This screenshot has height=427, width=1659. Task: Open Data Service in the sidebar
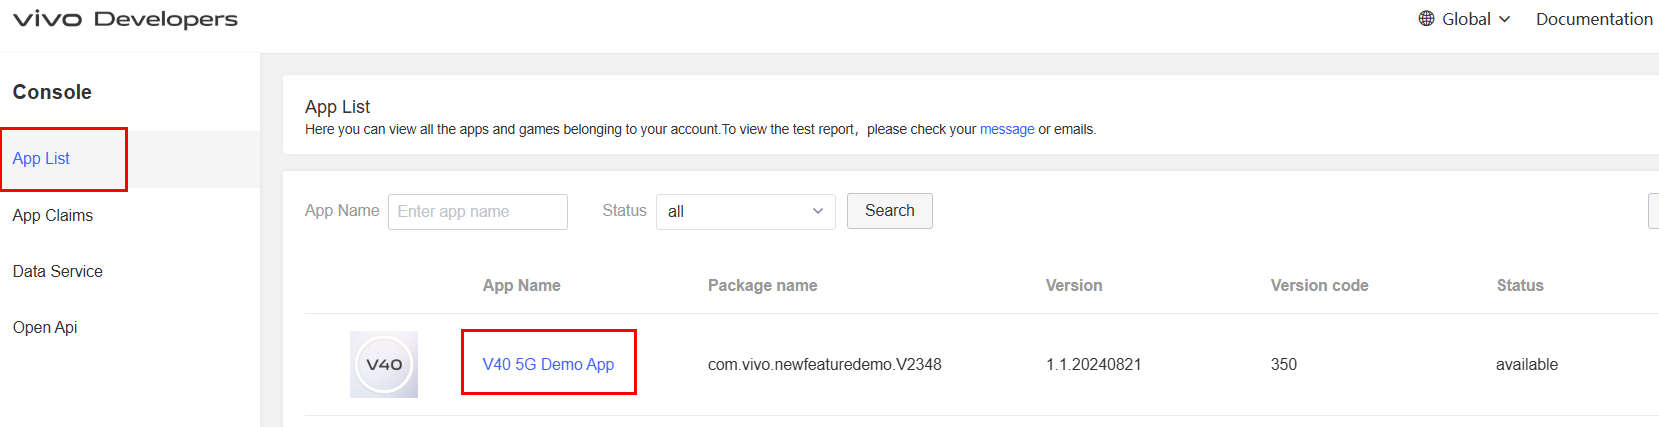tap(58, 272)
